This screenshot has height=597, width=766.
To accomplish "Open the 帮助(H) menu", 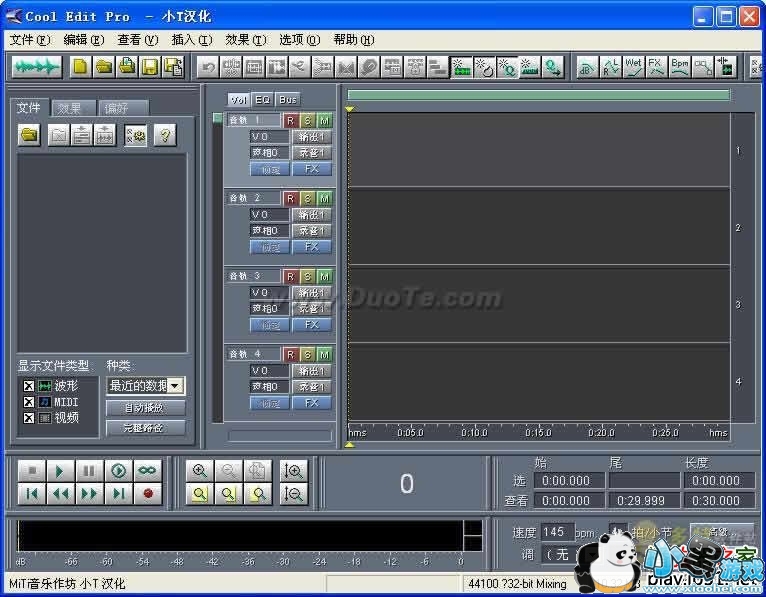I will point(354,40).
